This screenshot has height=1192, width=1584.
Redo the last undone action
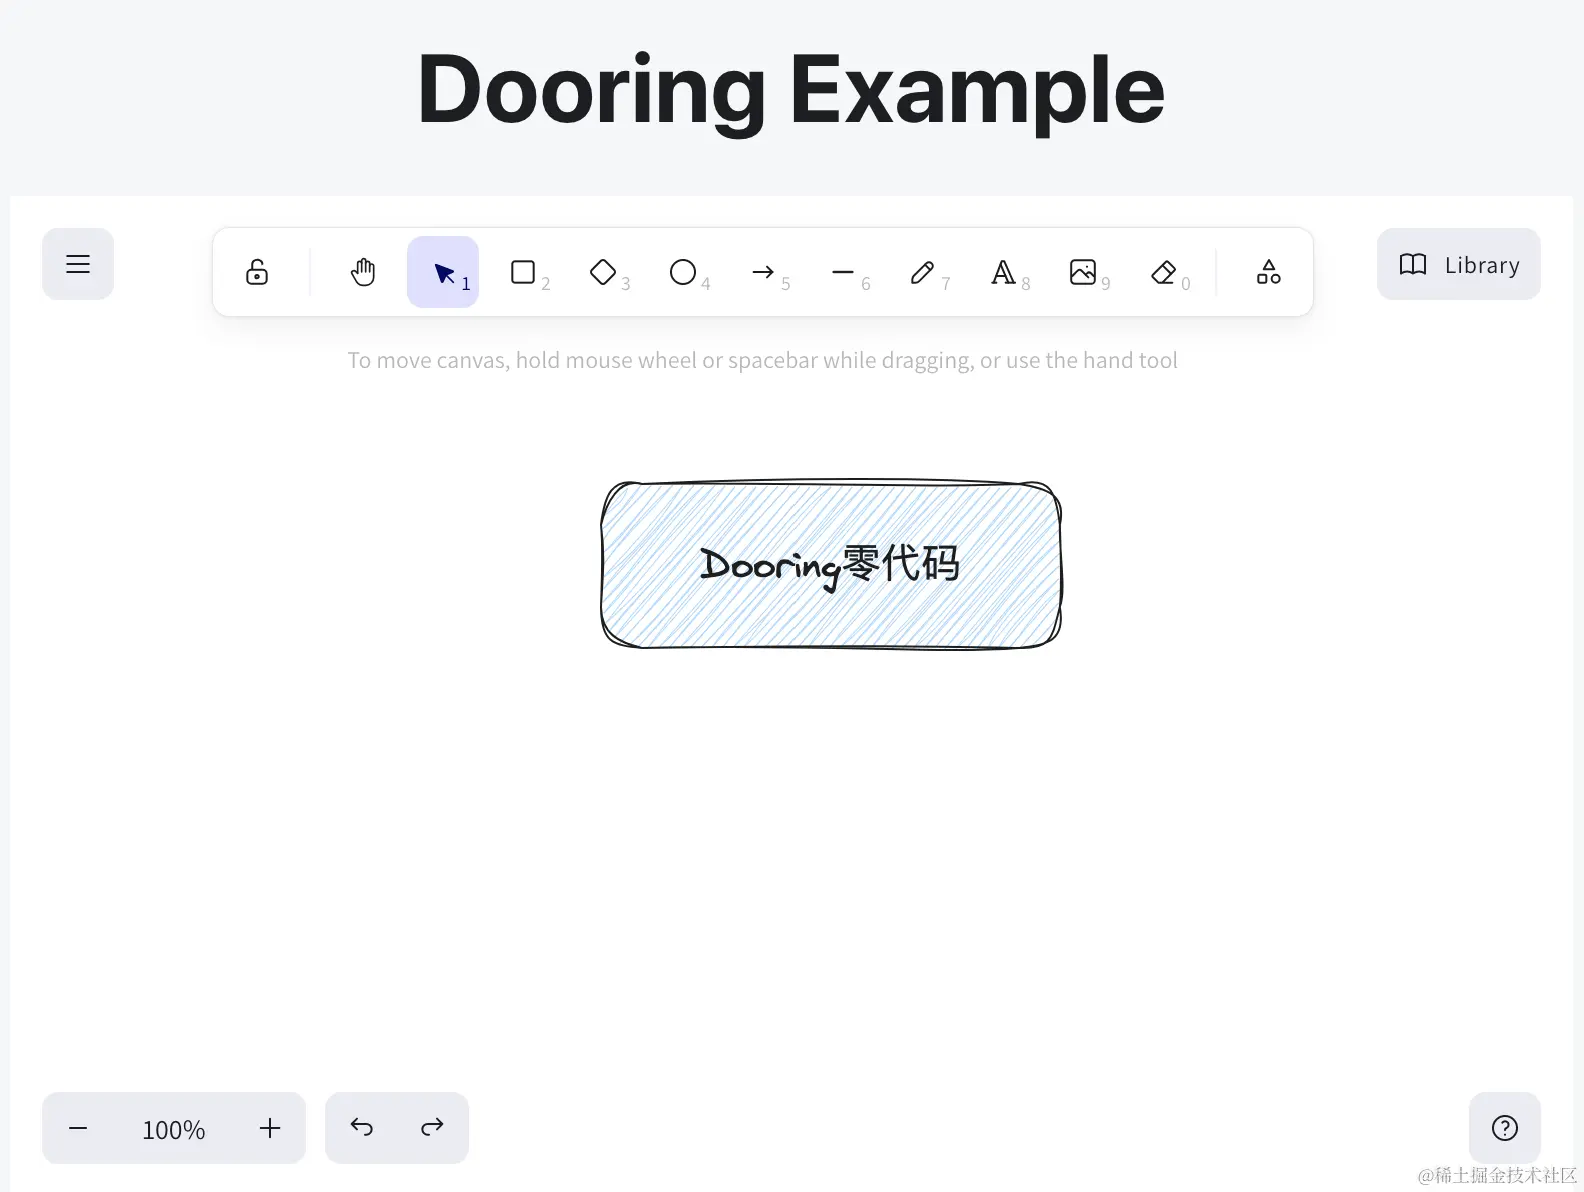click(432, 1128)
